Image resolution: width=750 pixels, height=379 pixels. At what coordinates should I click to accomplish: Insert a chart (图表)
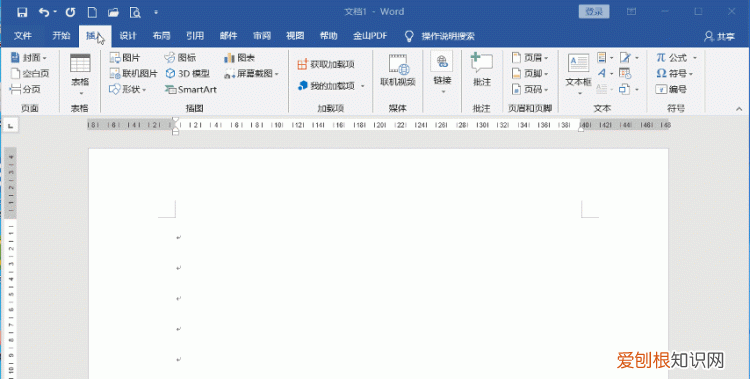click(x=239, y=58)
